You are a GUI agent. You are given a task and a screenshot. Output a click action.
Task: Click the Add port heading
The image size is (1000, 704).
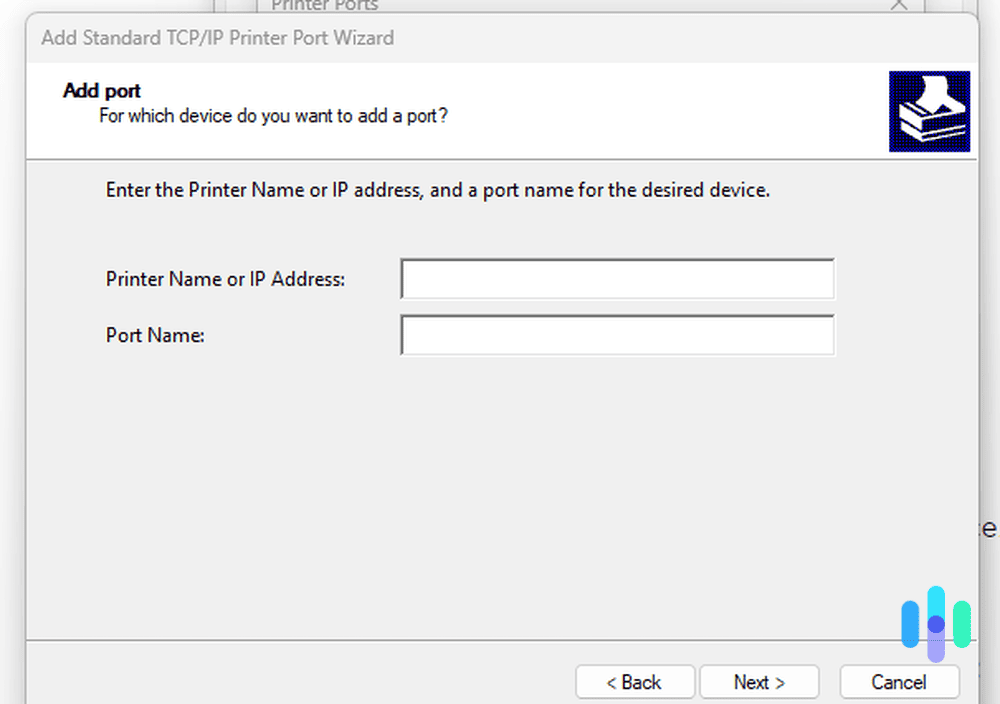(x=101, y=90)
